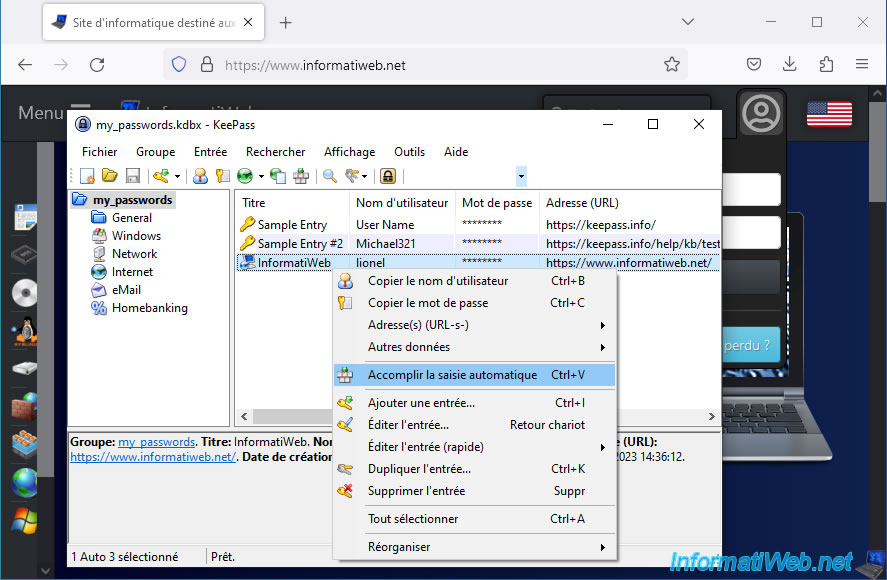Choose Éditer l'entrée... in context menu

coord(474,425)
